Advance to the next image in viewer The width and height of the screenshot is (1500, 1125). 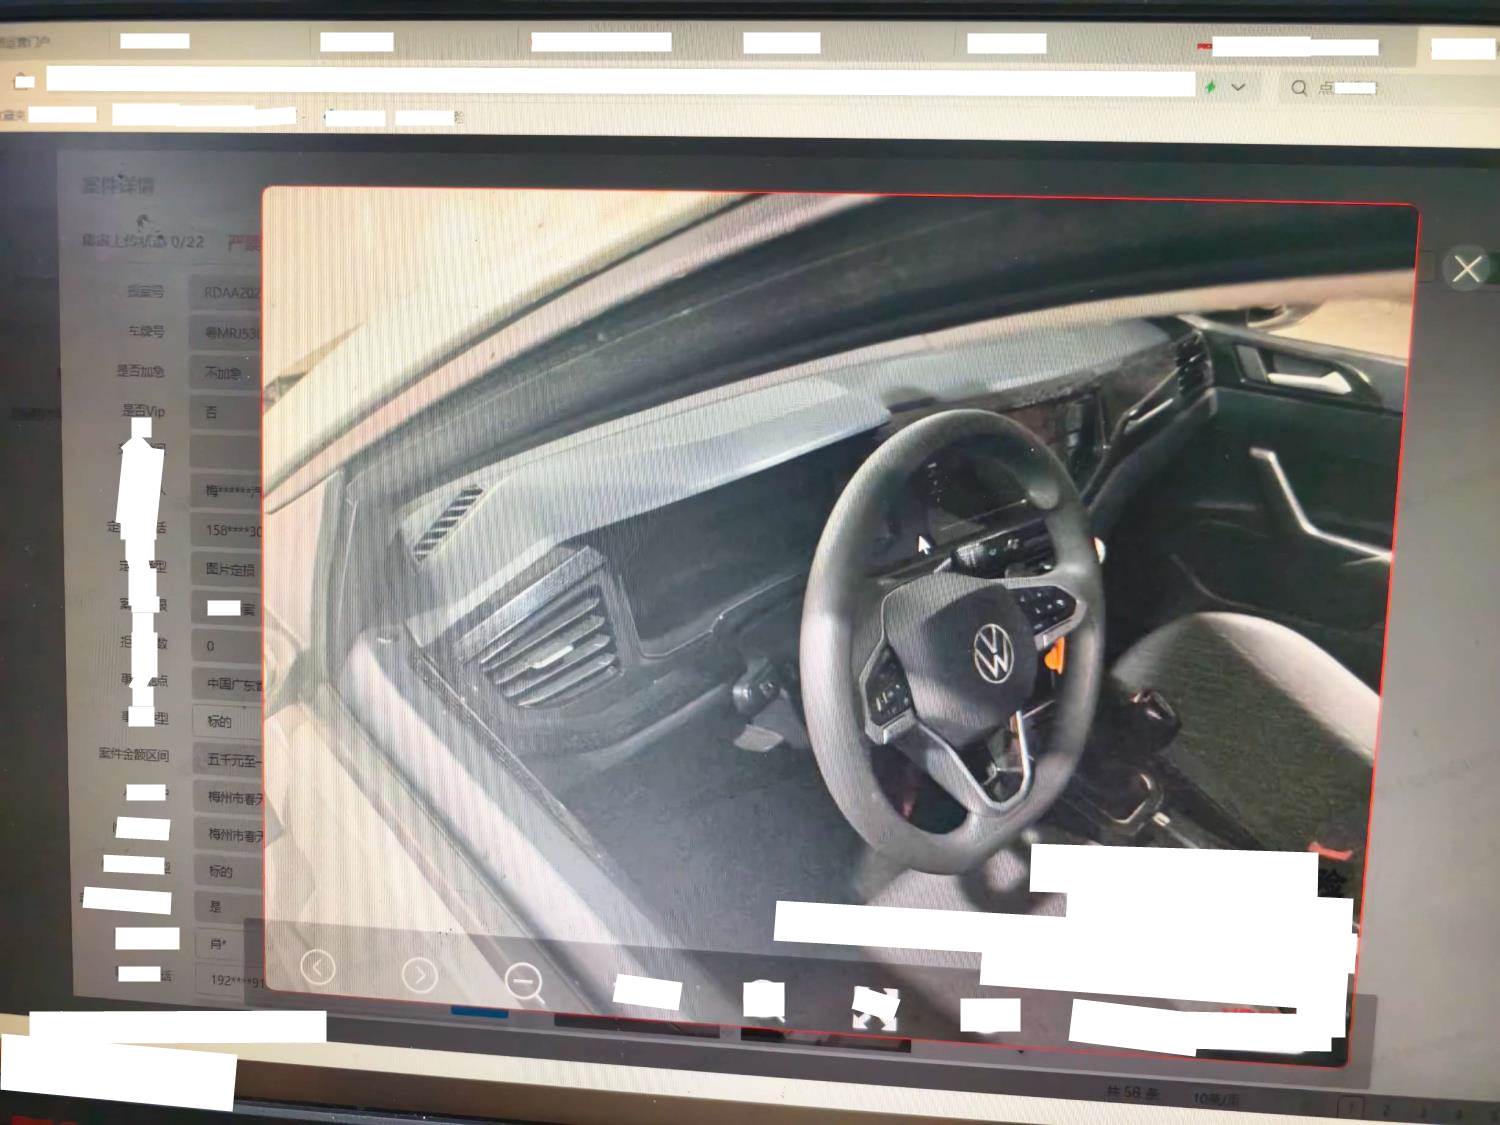click(x=420, y=974)
